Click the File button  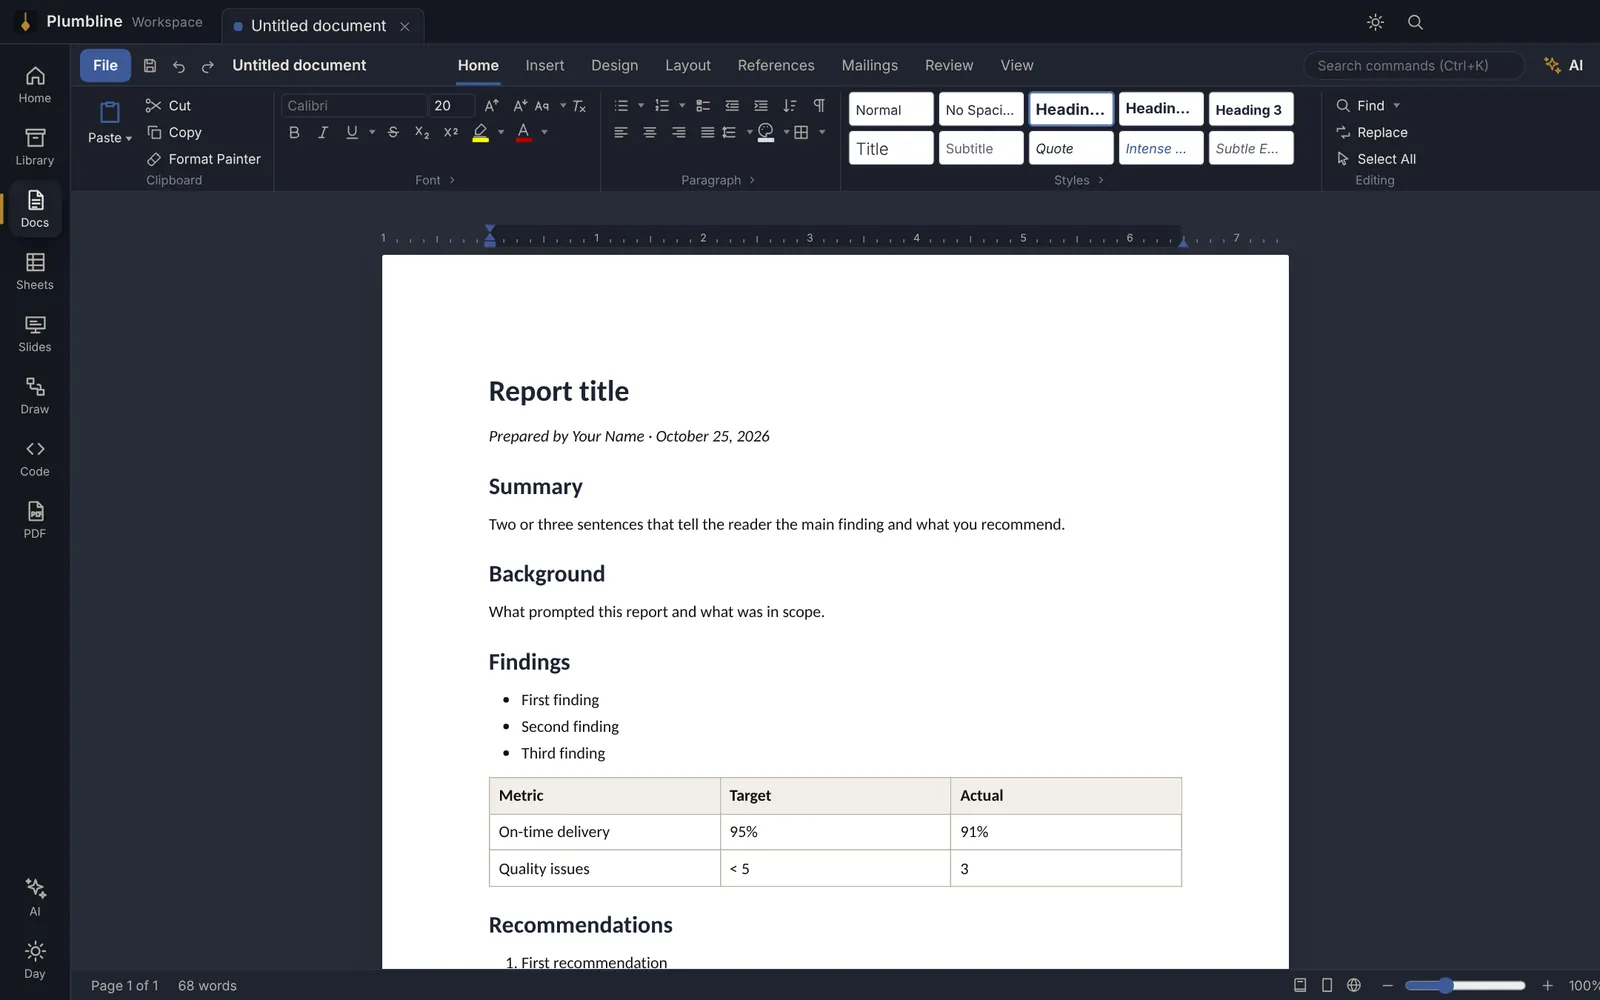click(105, 65)
